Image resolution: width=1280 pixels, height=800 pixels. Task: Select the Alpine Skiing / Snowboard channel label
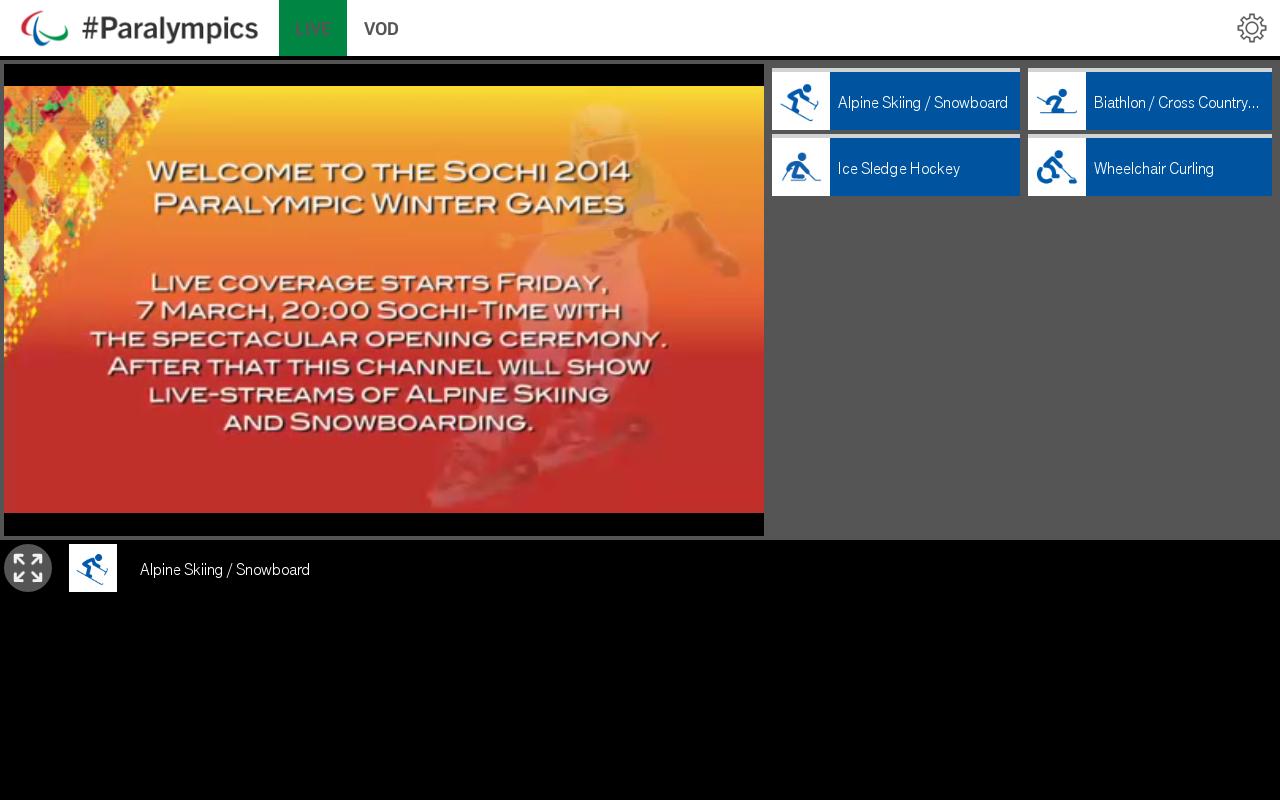(923, 102)
